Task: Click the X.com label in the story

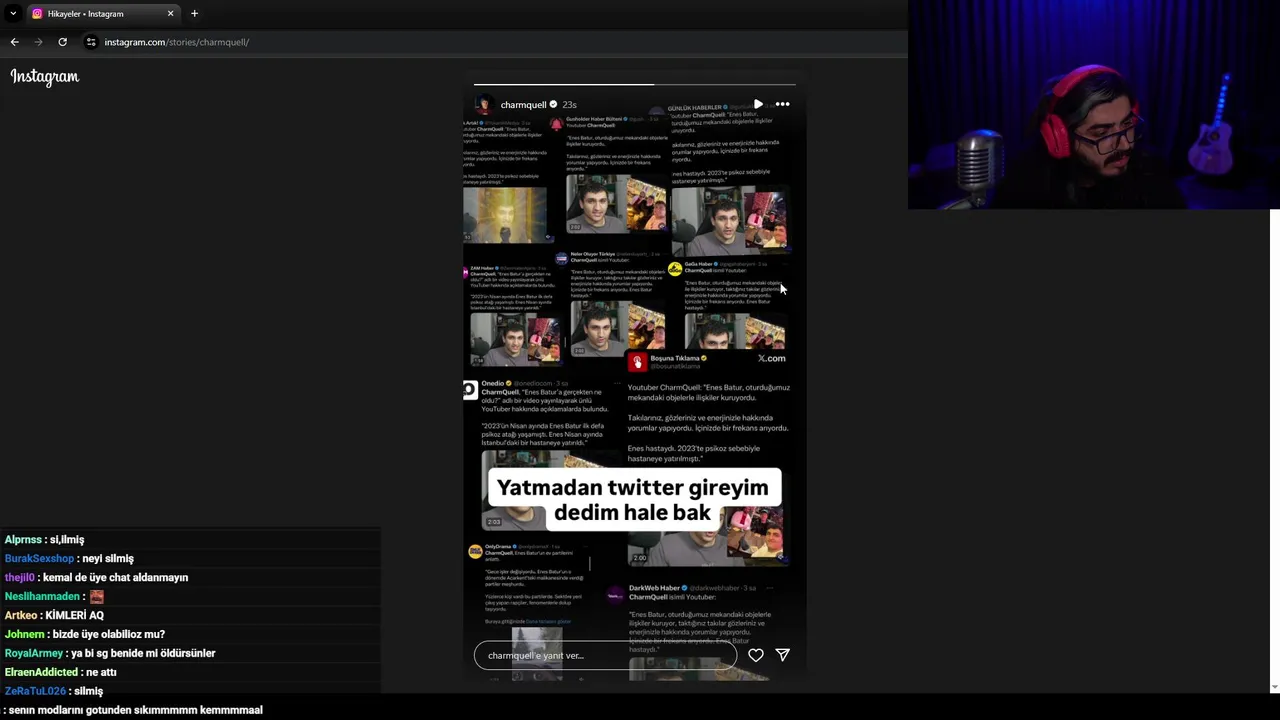Action: [x=771, y=358]
